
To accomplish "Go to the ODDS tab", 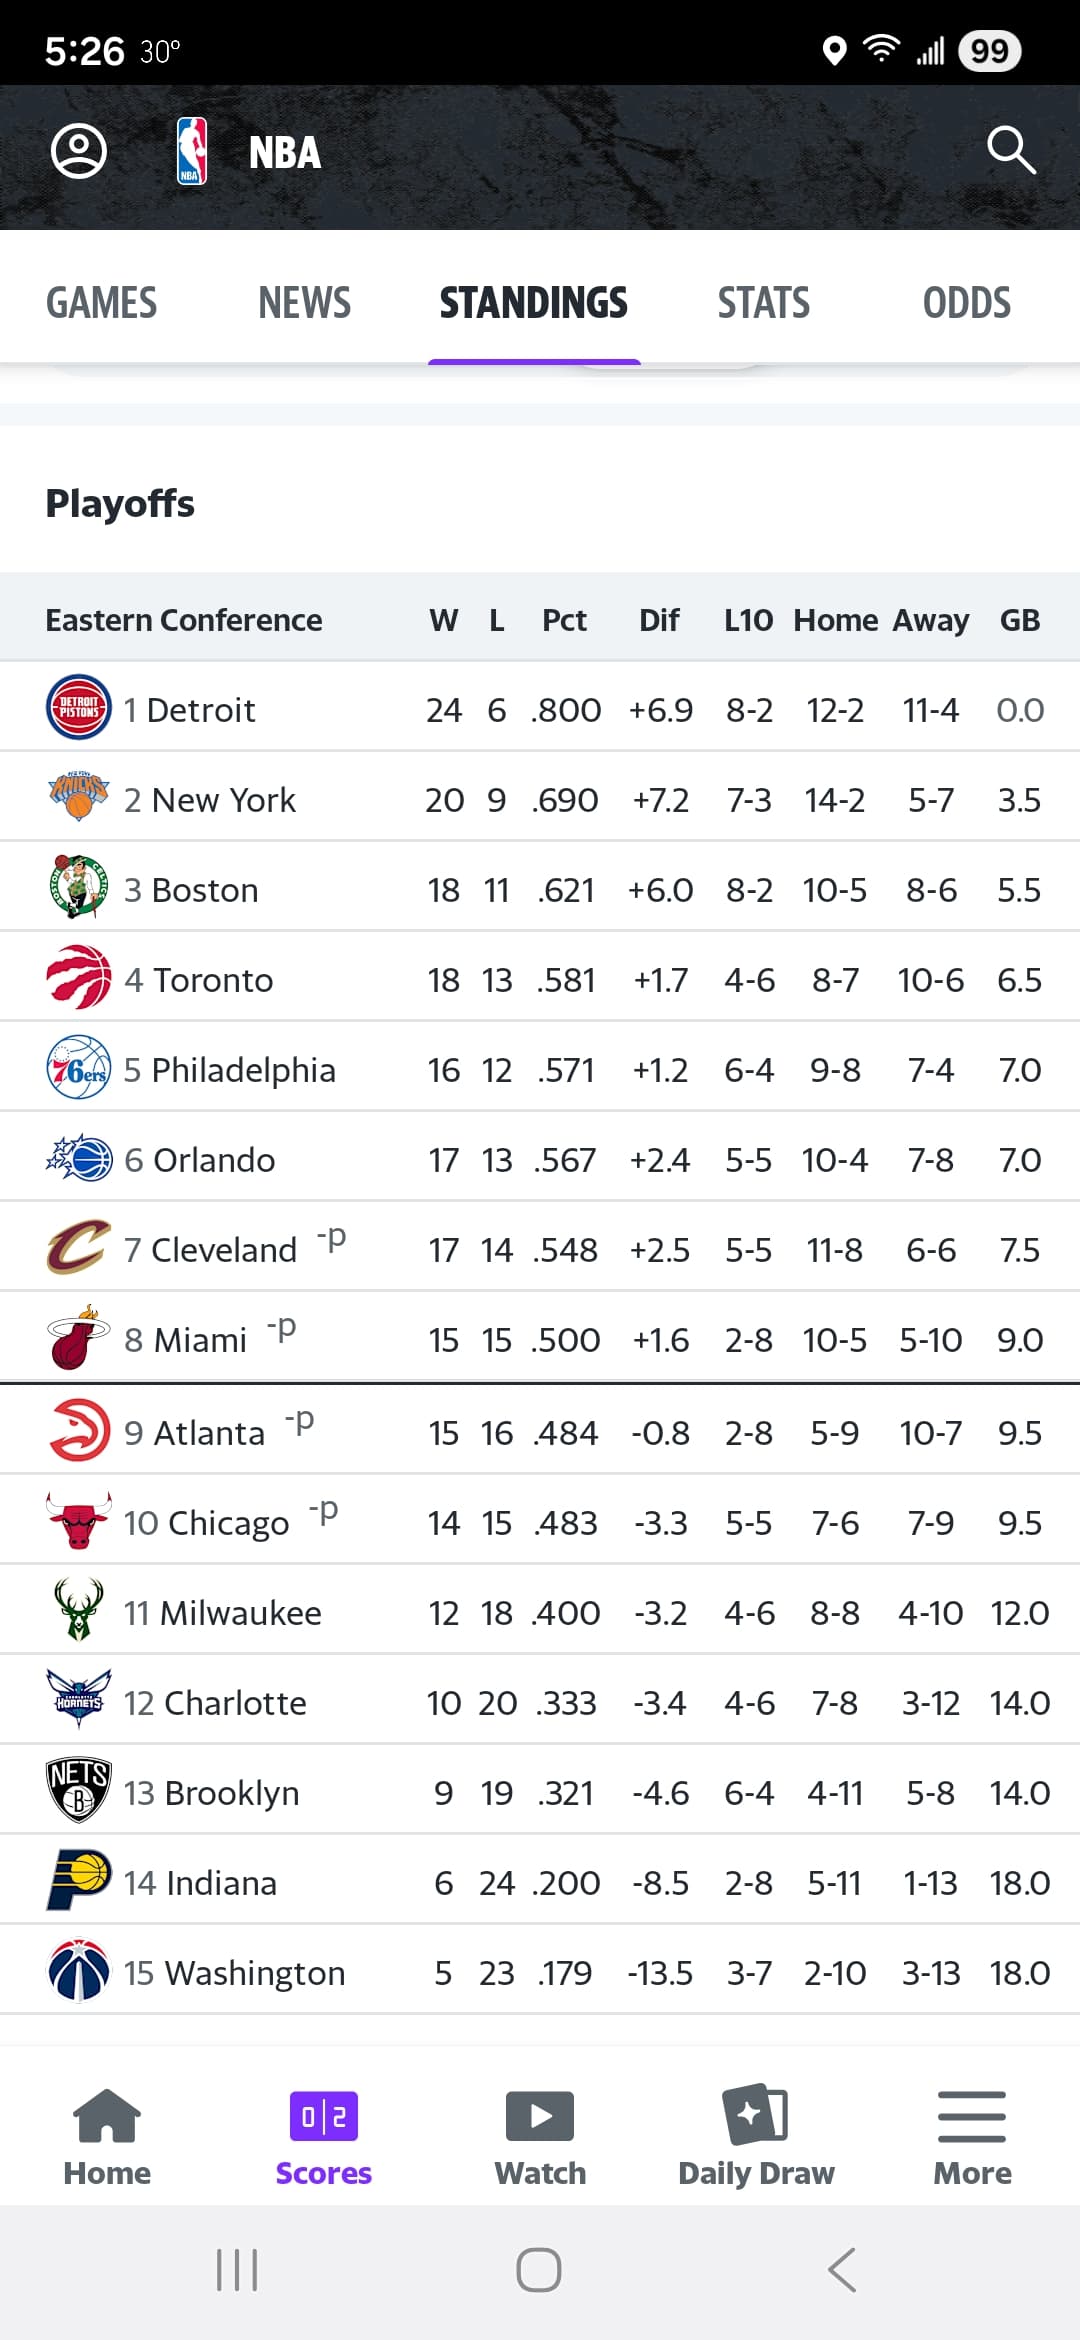I will pyautogui.click(x=966, y=303).
